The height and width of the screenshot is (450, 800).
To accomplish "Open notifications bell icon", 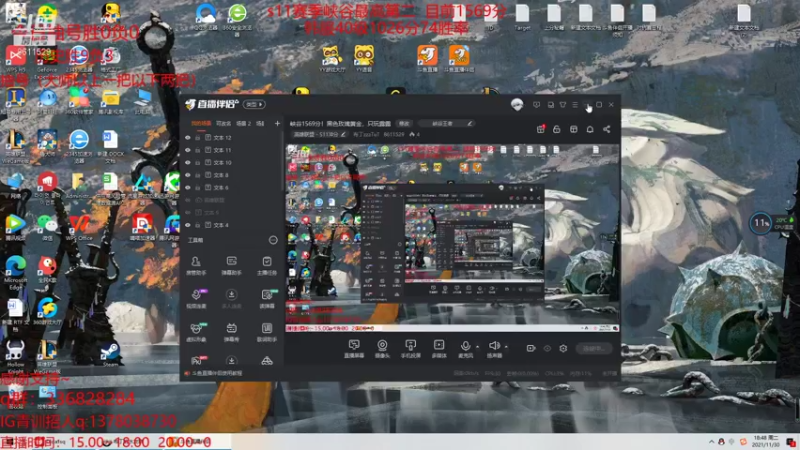I will click(x=590, y=129).
